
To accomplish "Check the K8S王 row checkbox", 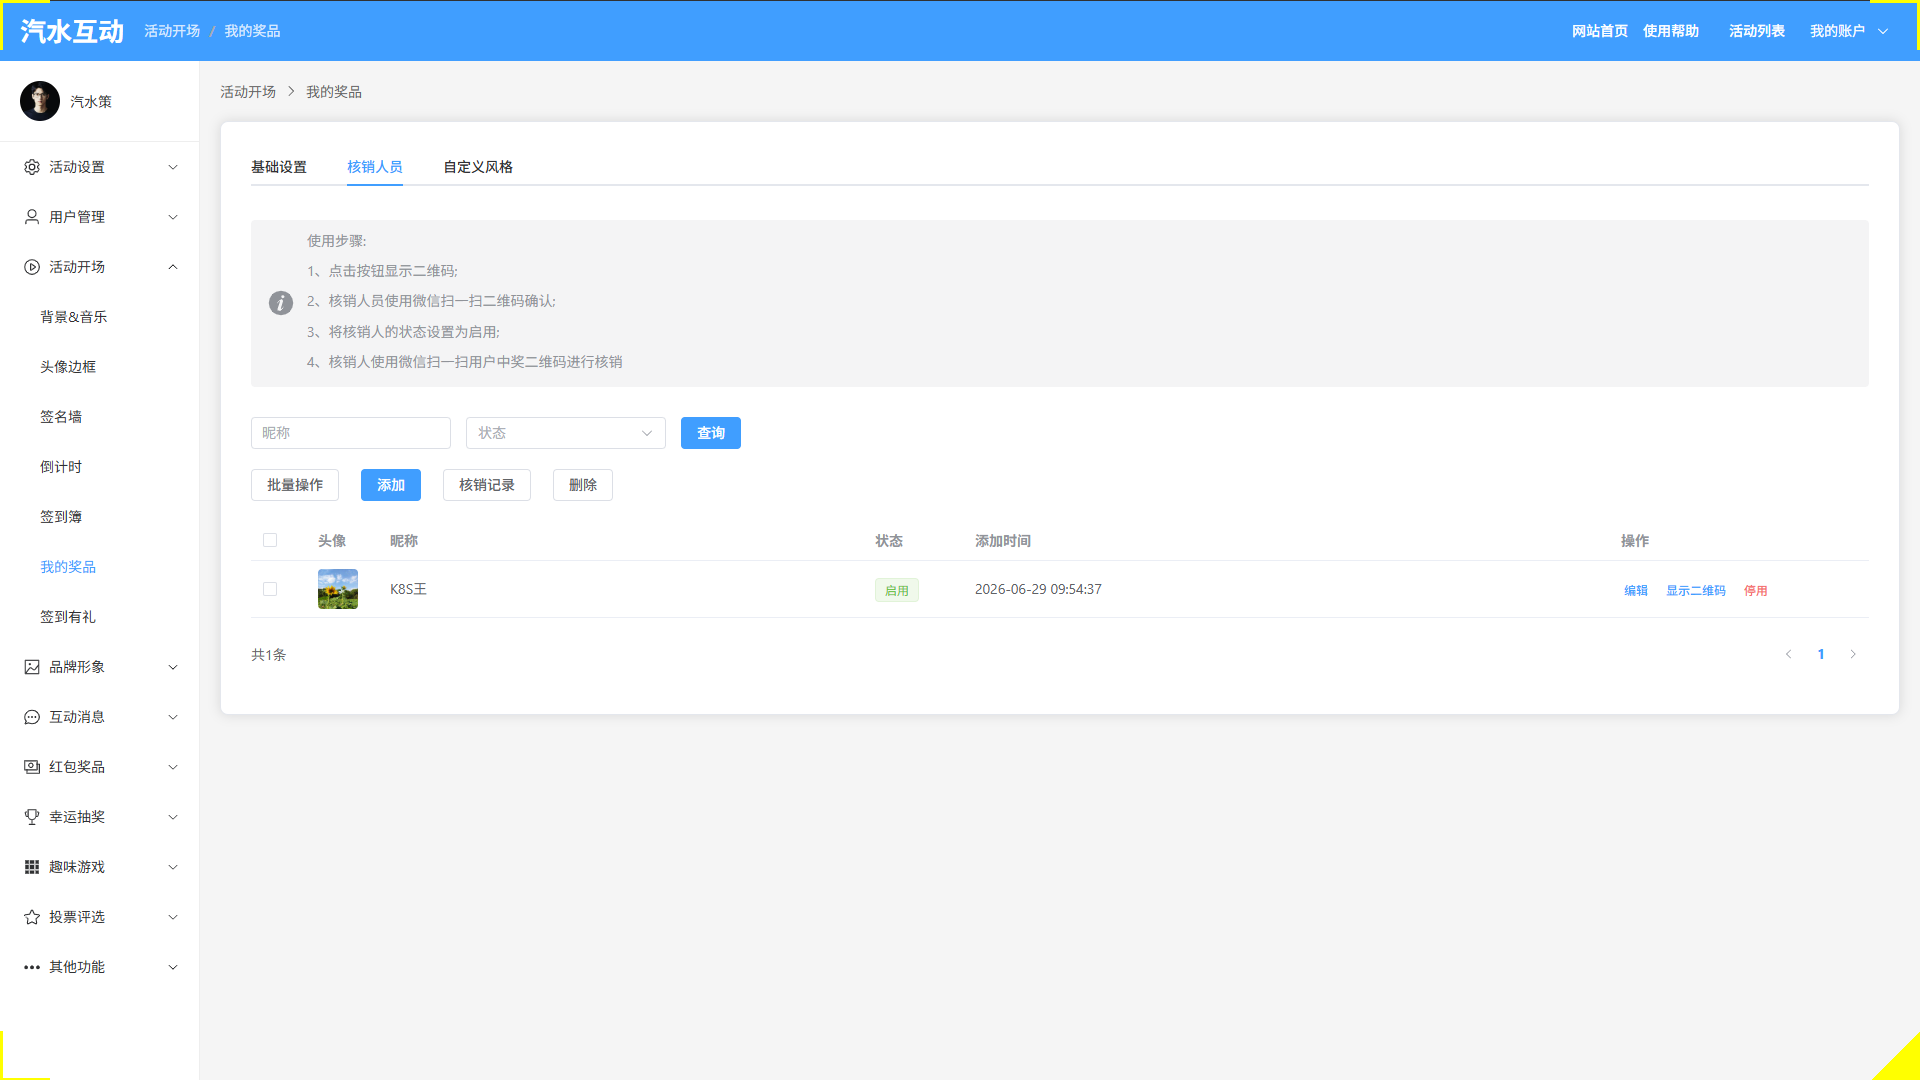I will point(270,589).
